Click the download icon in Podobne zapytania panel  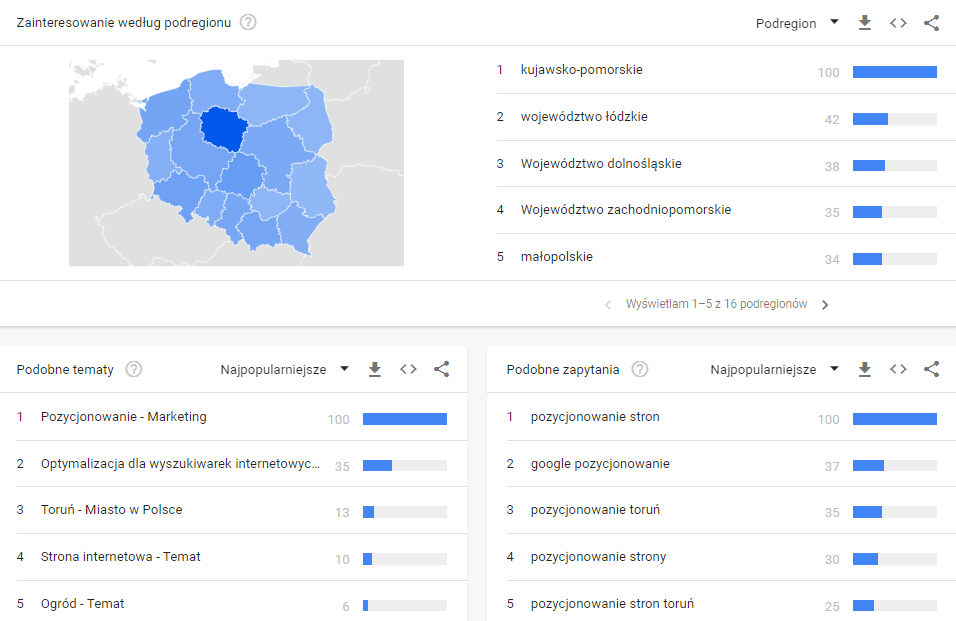click(x=864, y=368)
